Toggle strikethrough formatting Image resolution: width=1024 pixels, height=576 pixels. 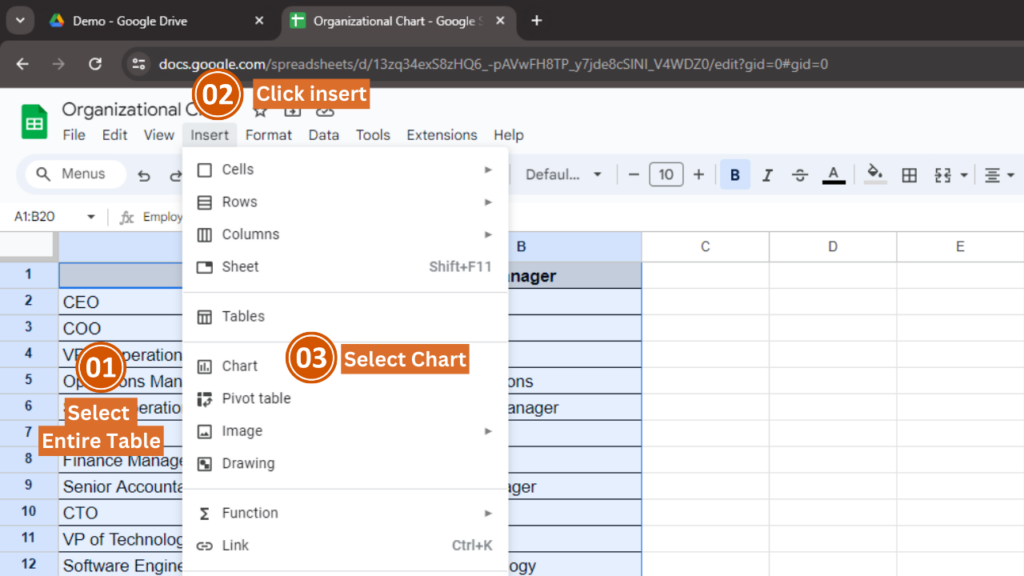800,174
